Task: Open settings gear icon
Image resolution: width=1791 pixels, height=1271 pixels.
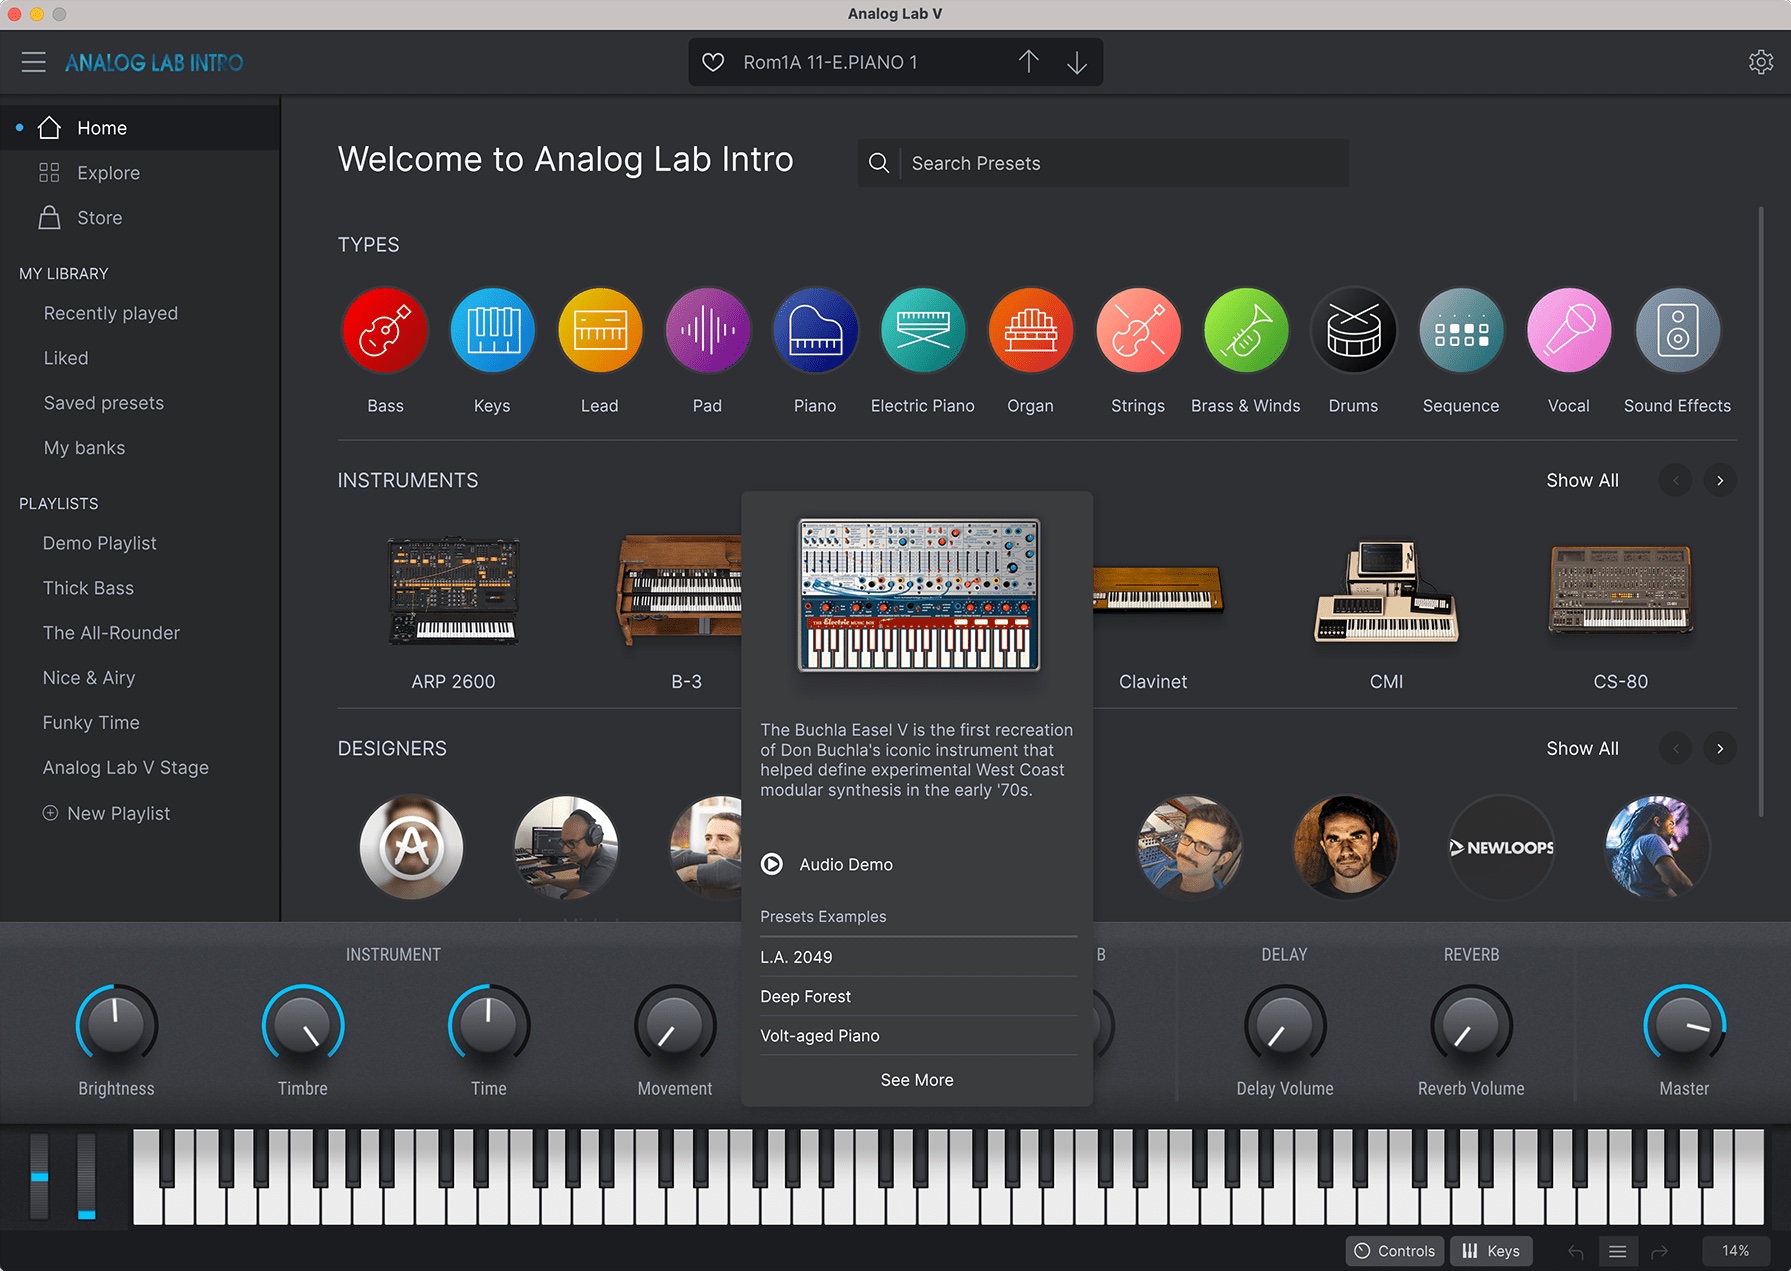Action: click(x=1760, y=62)
